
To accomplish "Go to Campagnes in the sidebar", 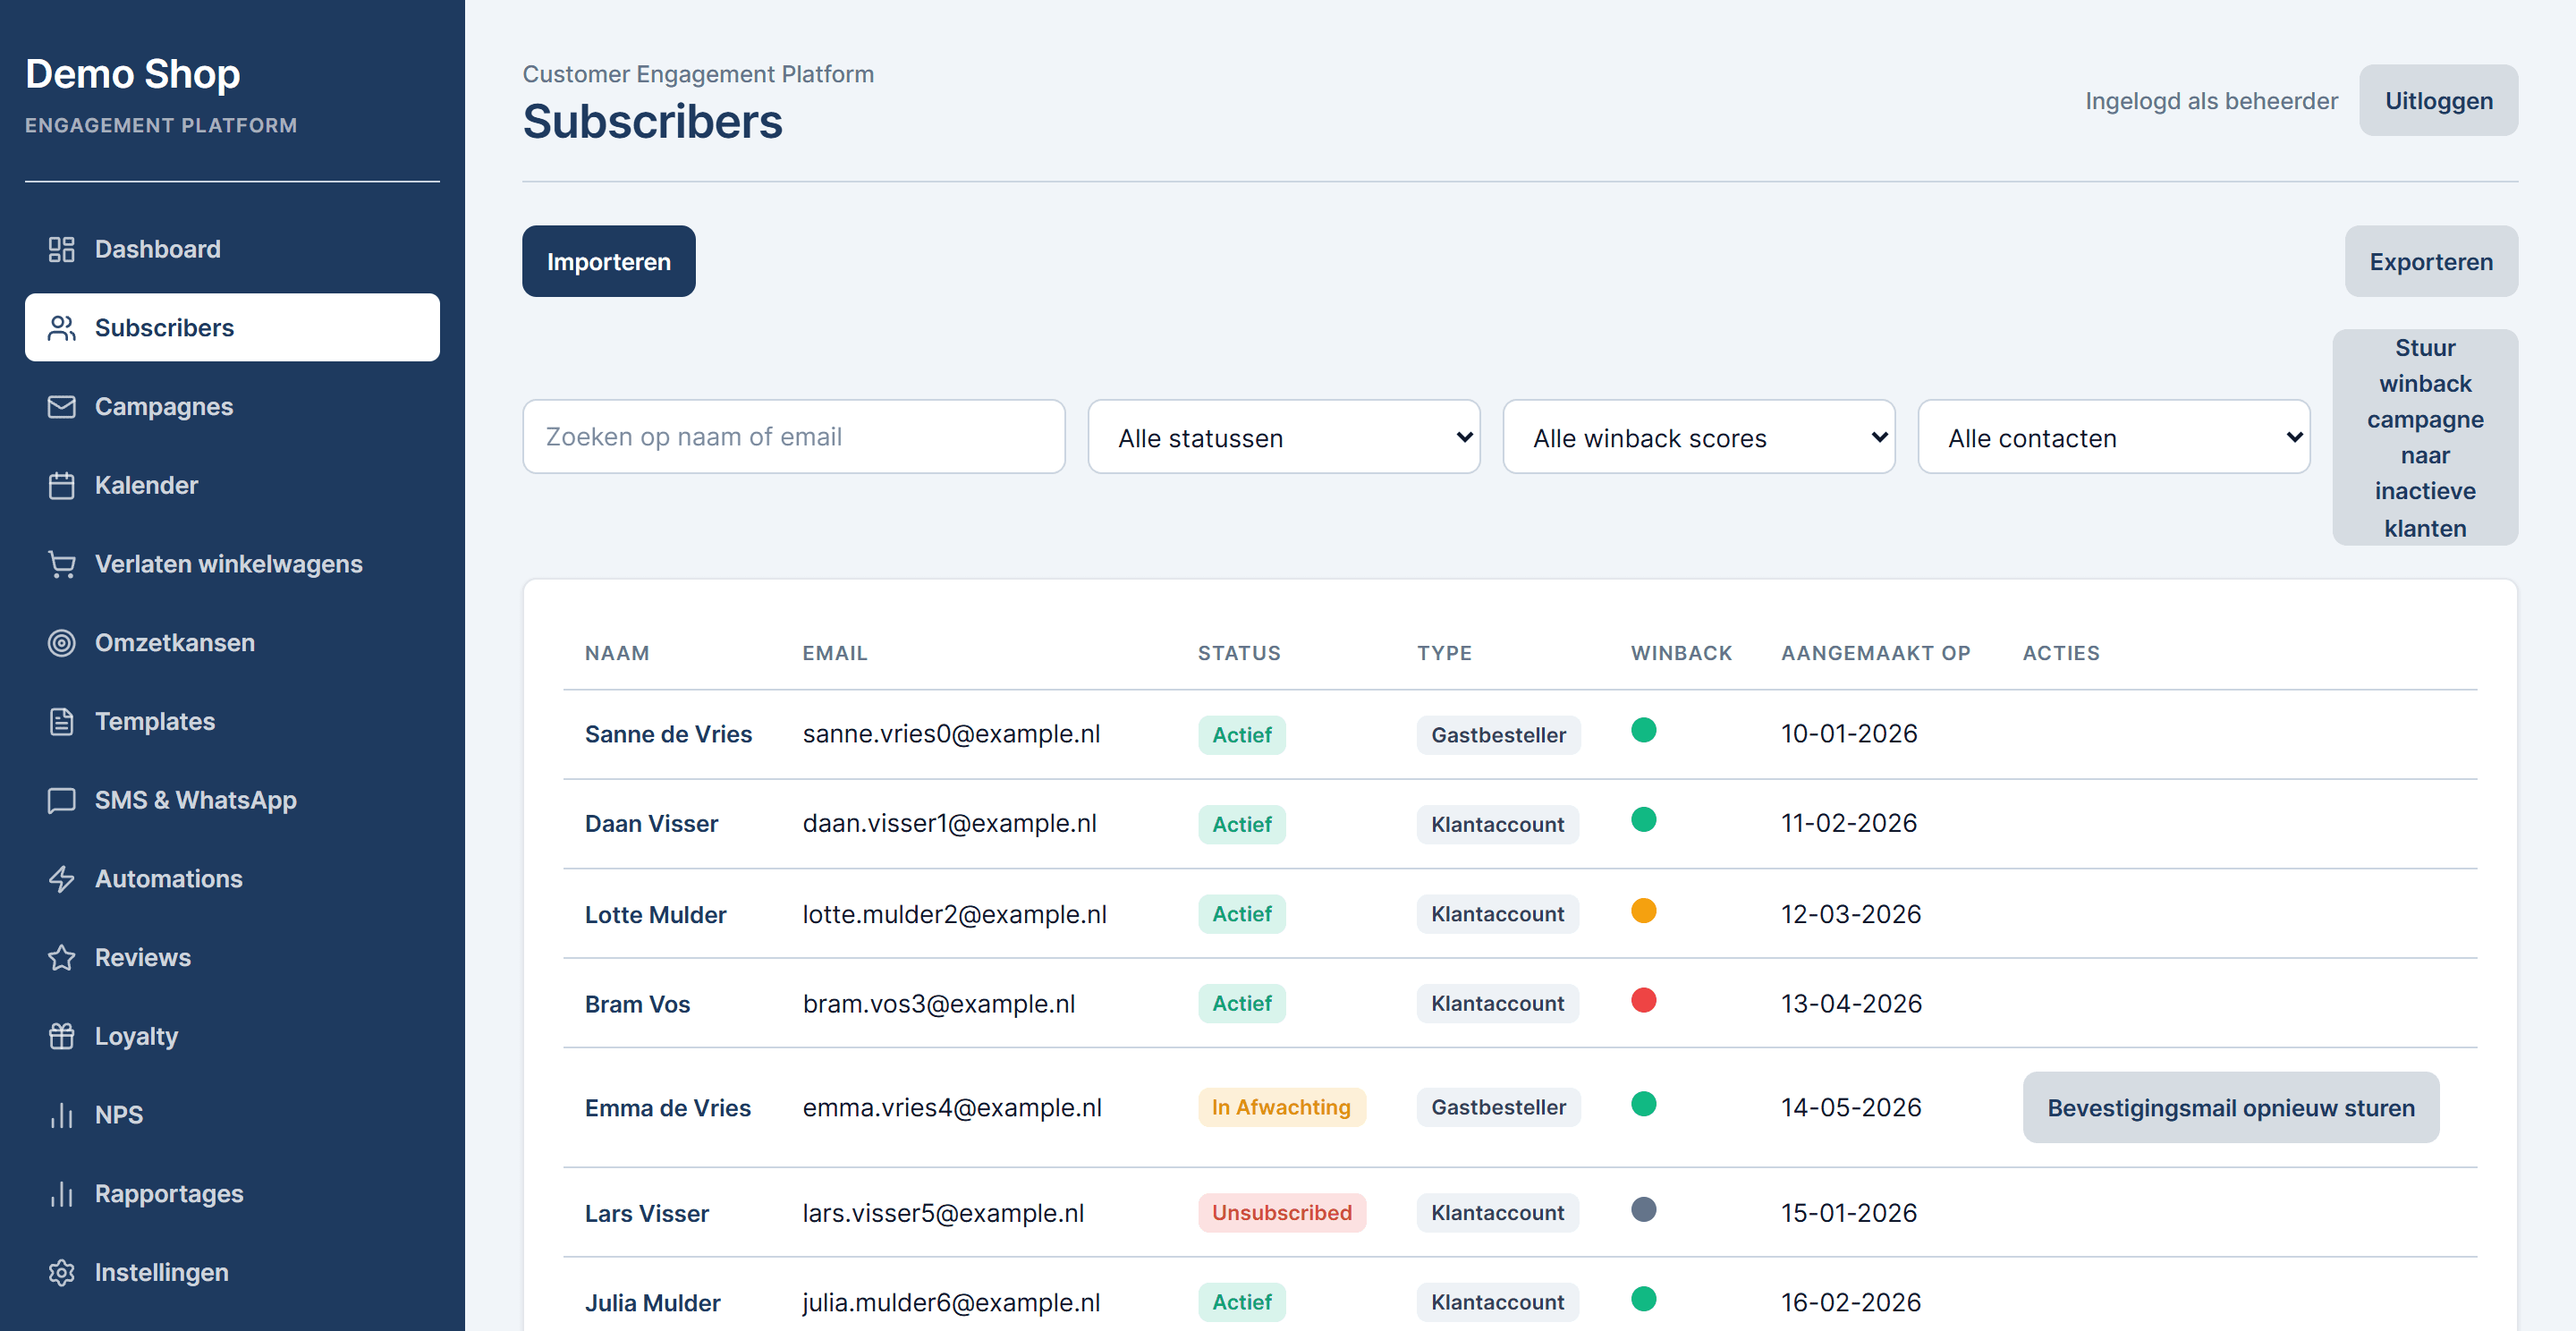I will 232,407.
